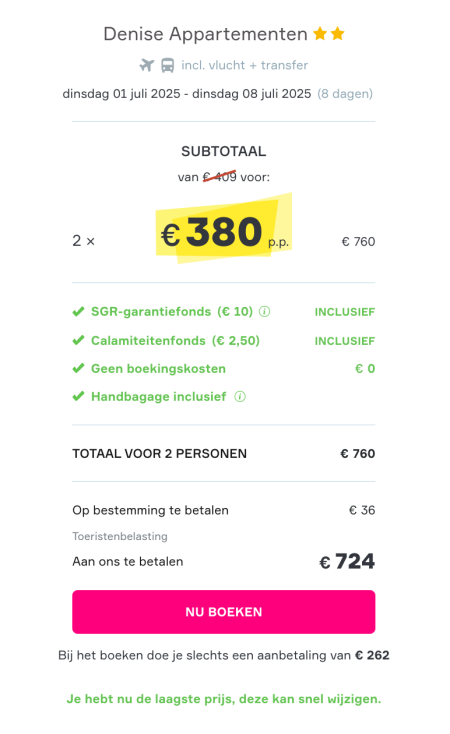This screenshot has width=450, height=734.
Task: Click the checkmark beside Geen boekingskosten
Action: point(78,368)
